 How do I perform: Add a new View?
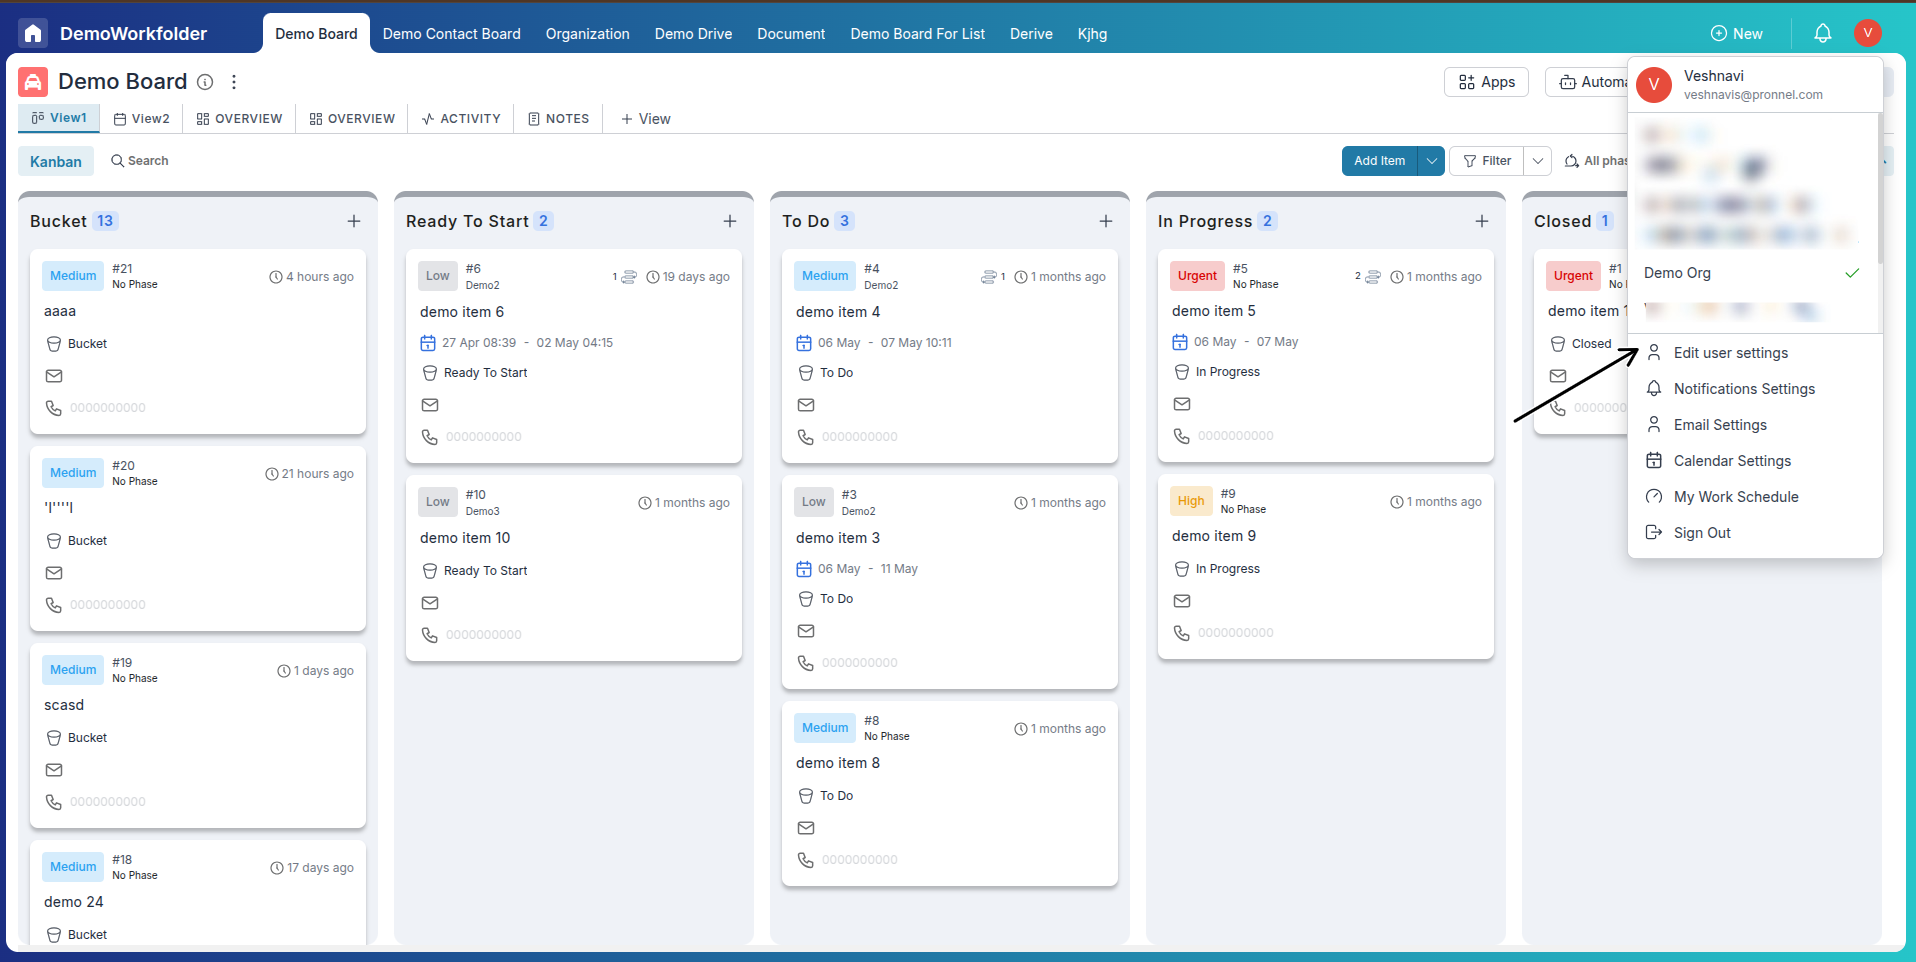click(x=645, y=119)
